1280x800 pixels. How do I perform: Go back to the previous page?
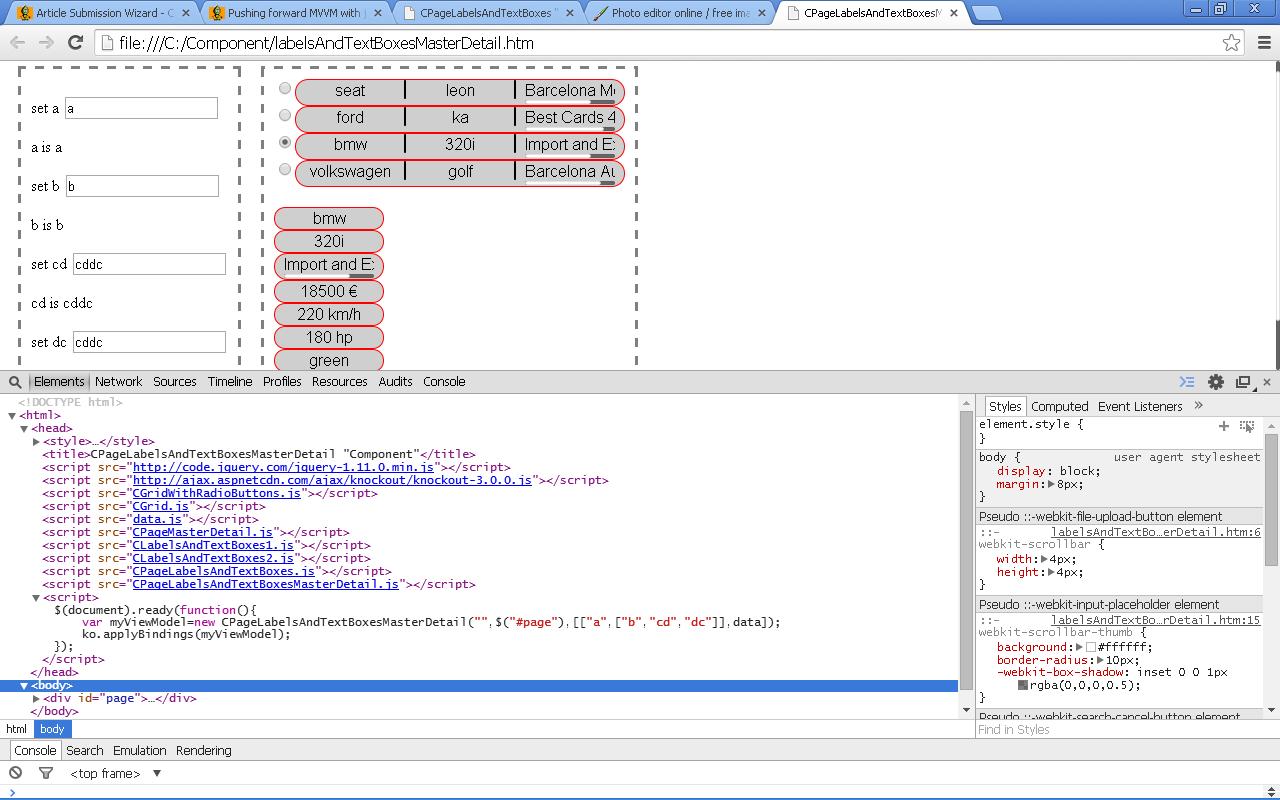pos(17,43)
